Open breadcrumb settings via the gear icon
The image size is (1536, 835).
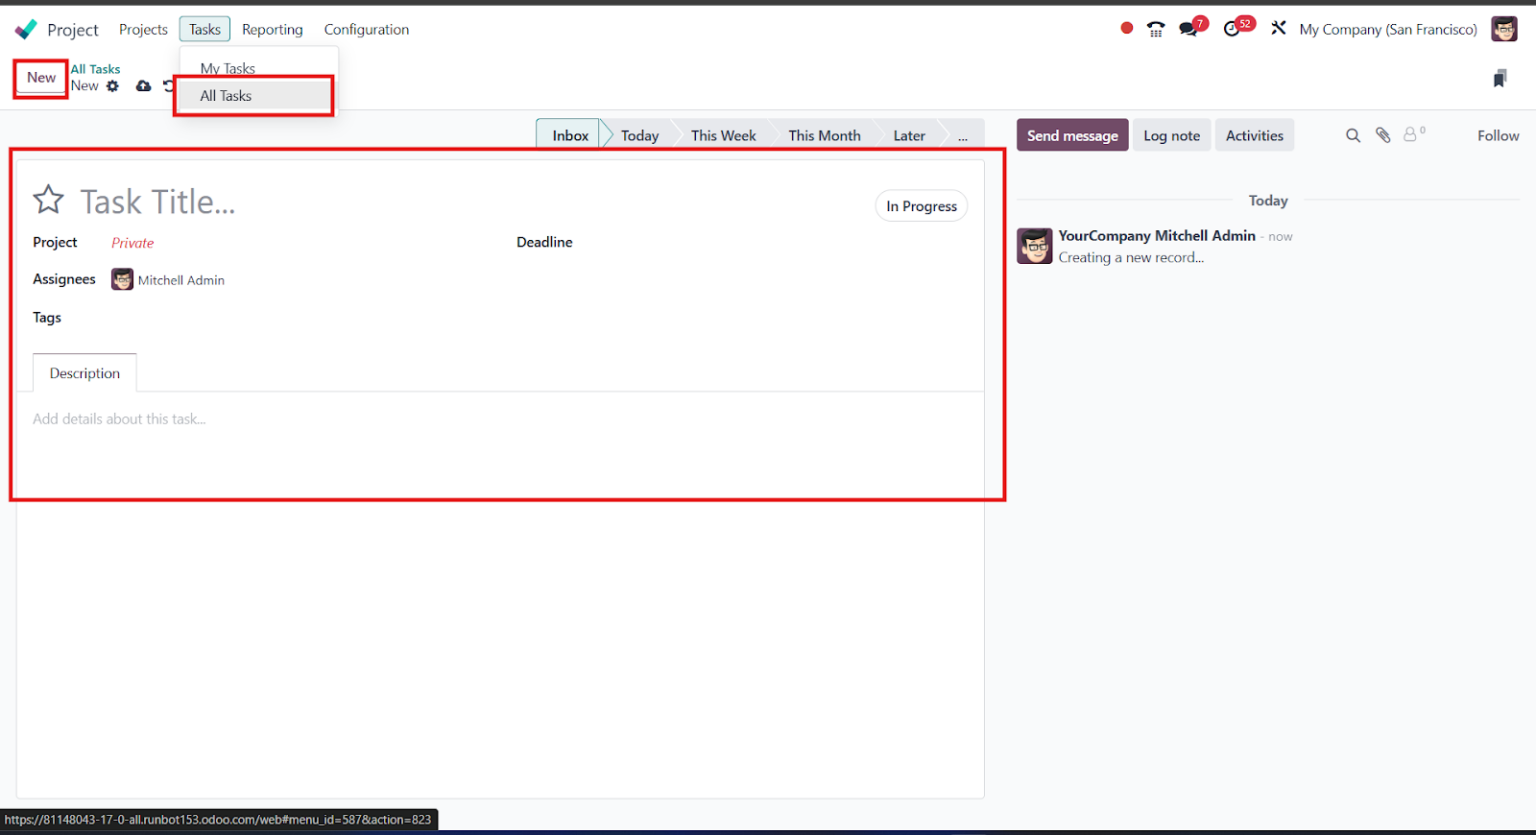pyautogui.click(x=112, y=86)
